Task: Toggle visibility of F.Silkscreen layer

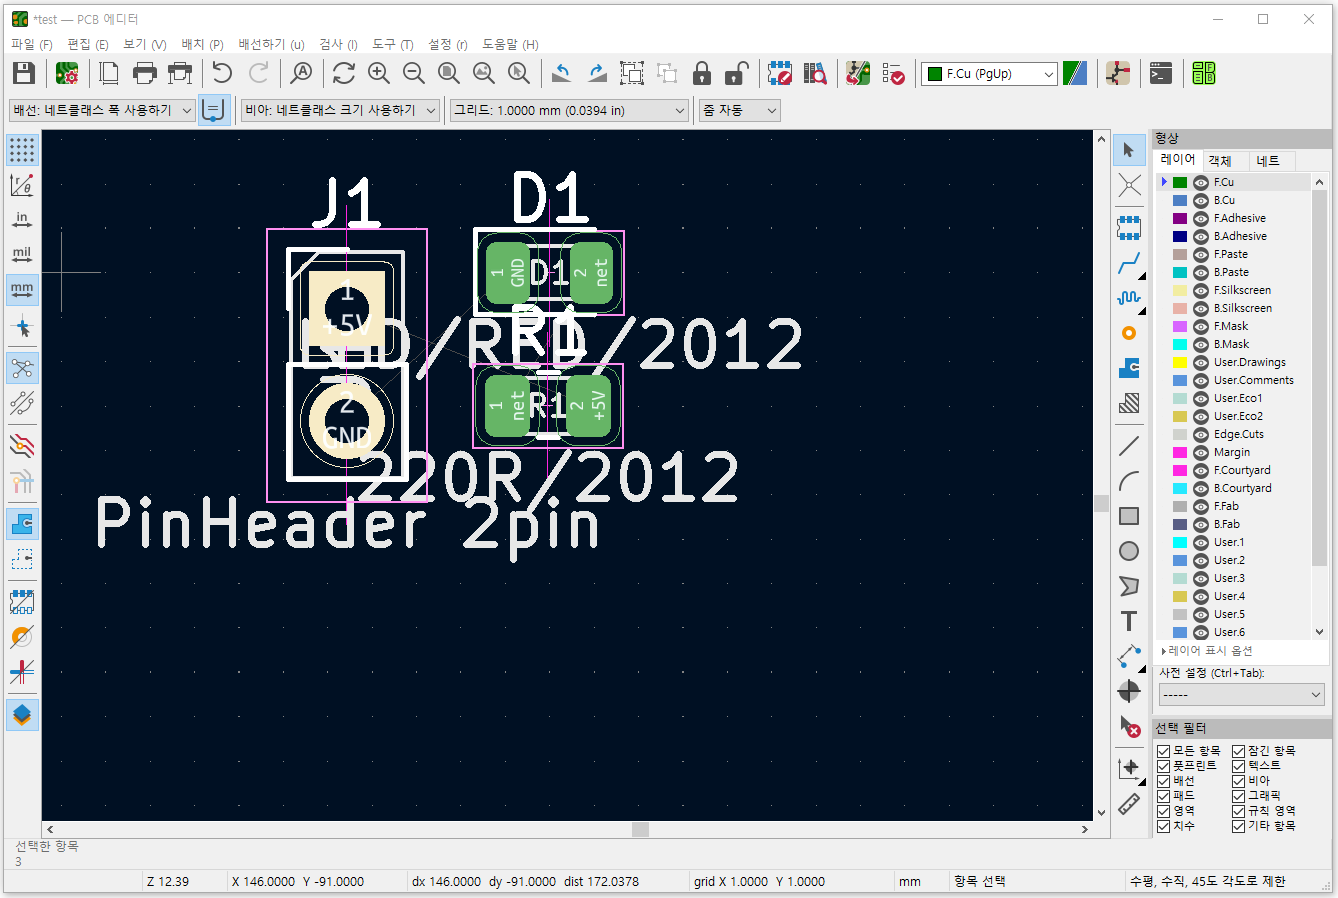Action: point(1201,290)
